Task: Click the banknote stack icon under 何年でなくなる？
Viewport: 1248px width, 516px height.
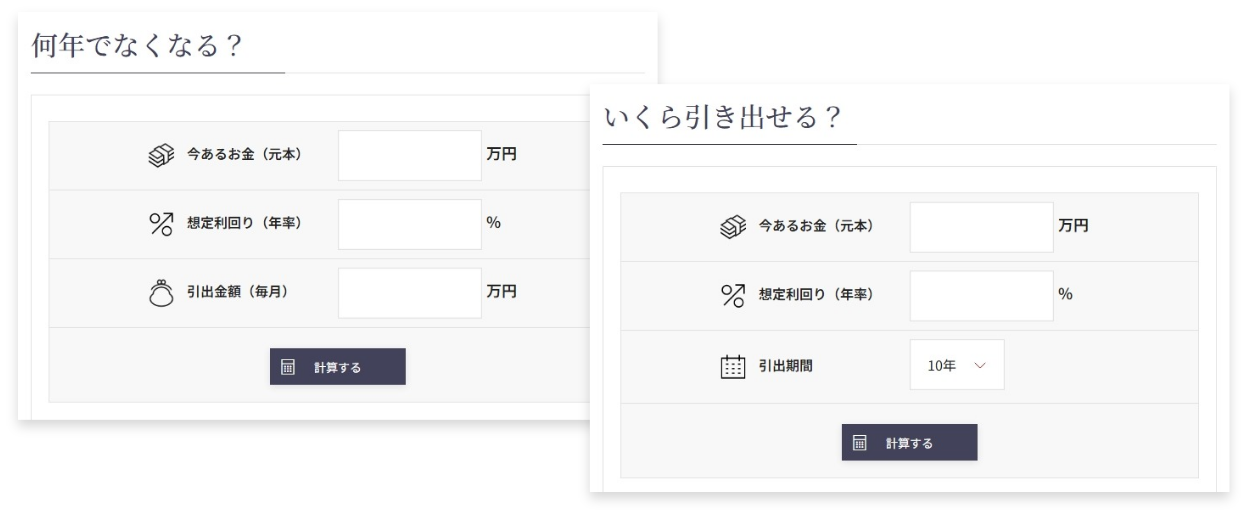Action: 159,155
